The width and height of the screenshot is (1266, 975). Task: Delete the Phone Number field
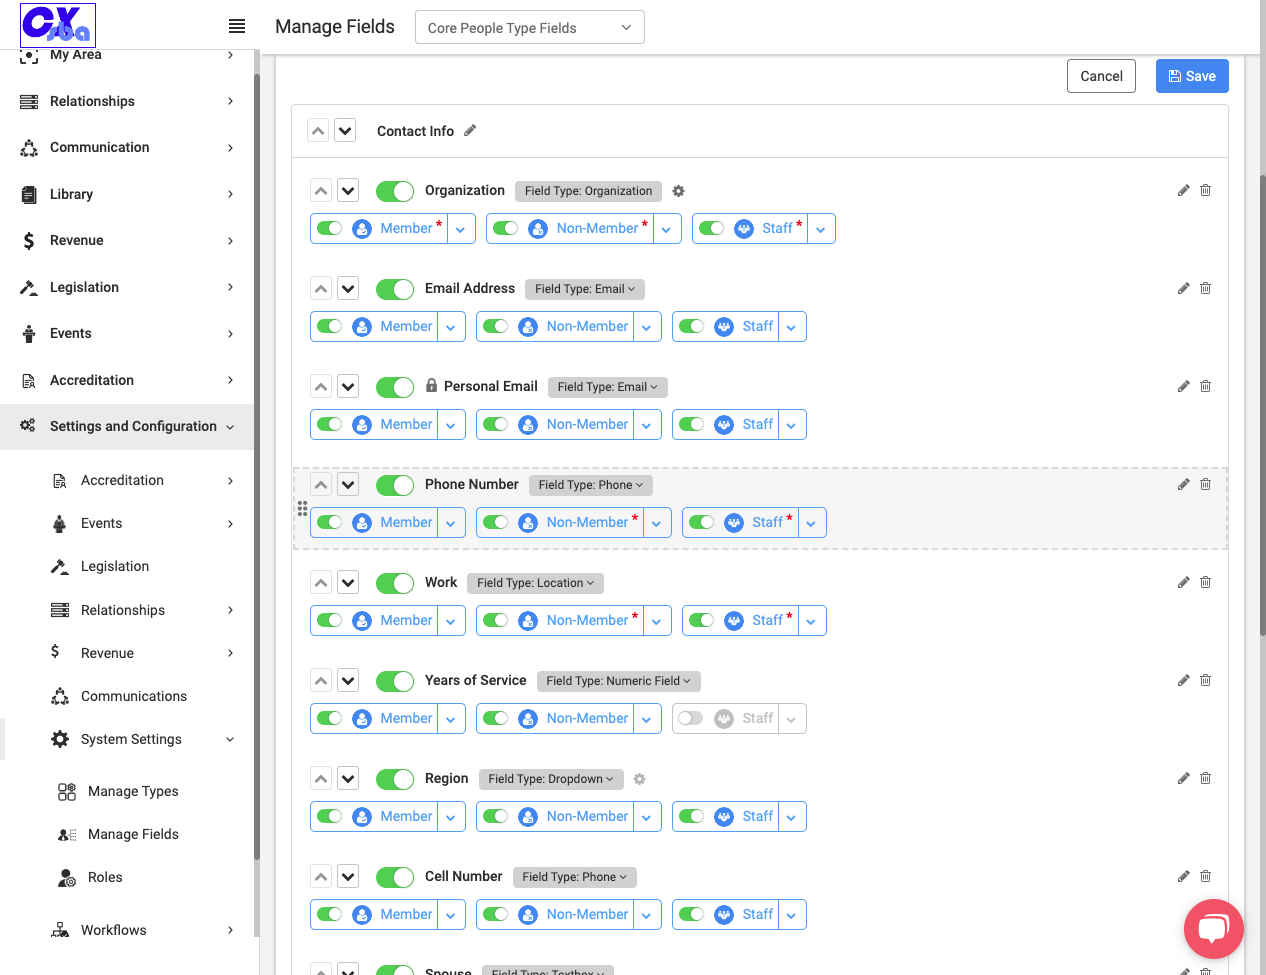tap(1205, 484)
